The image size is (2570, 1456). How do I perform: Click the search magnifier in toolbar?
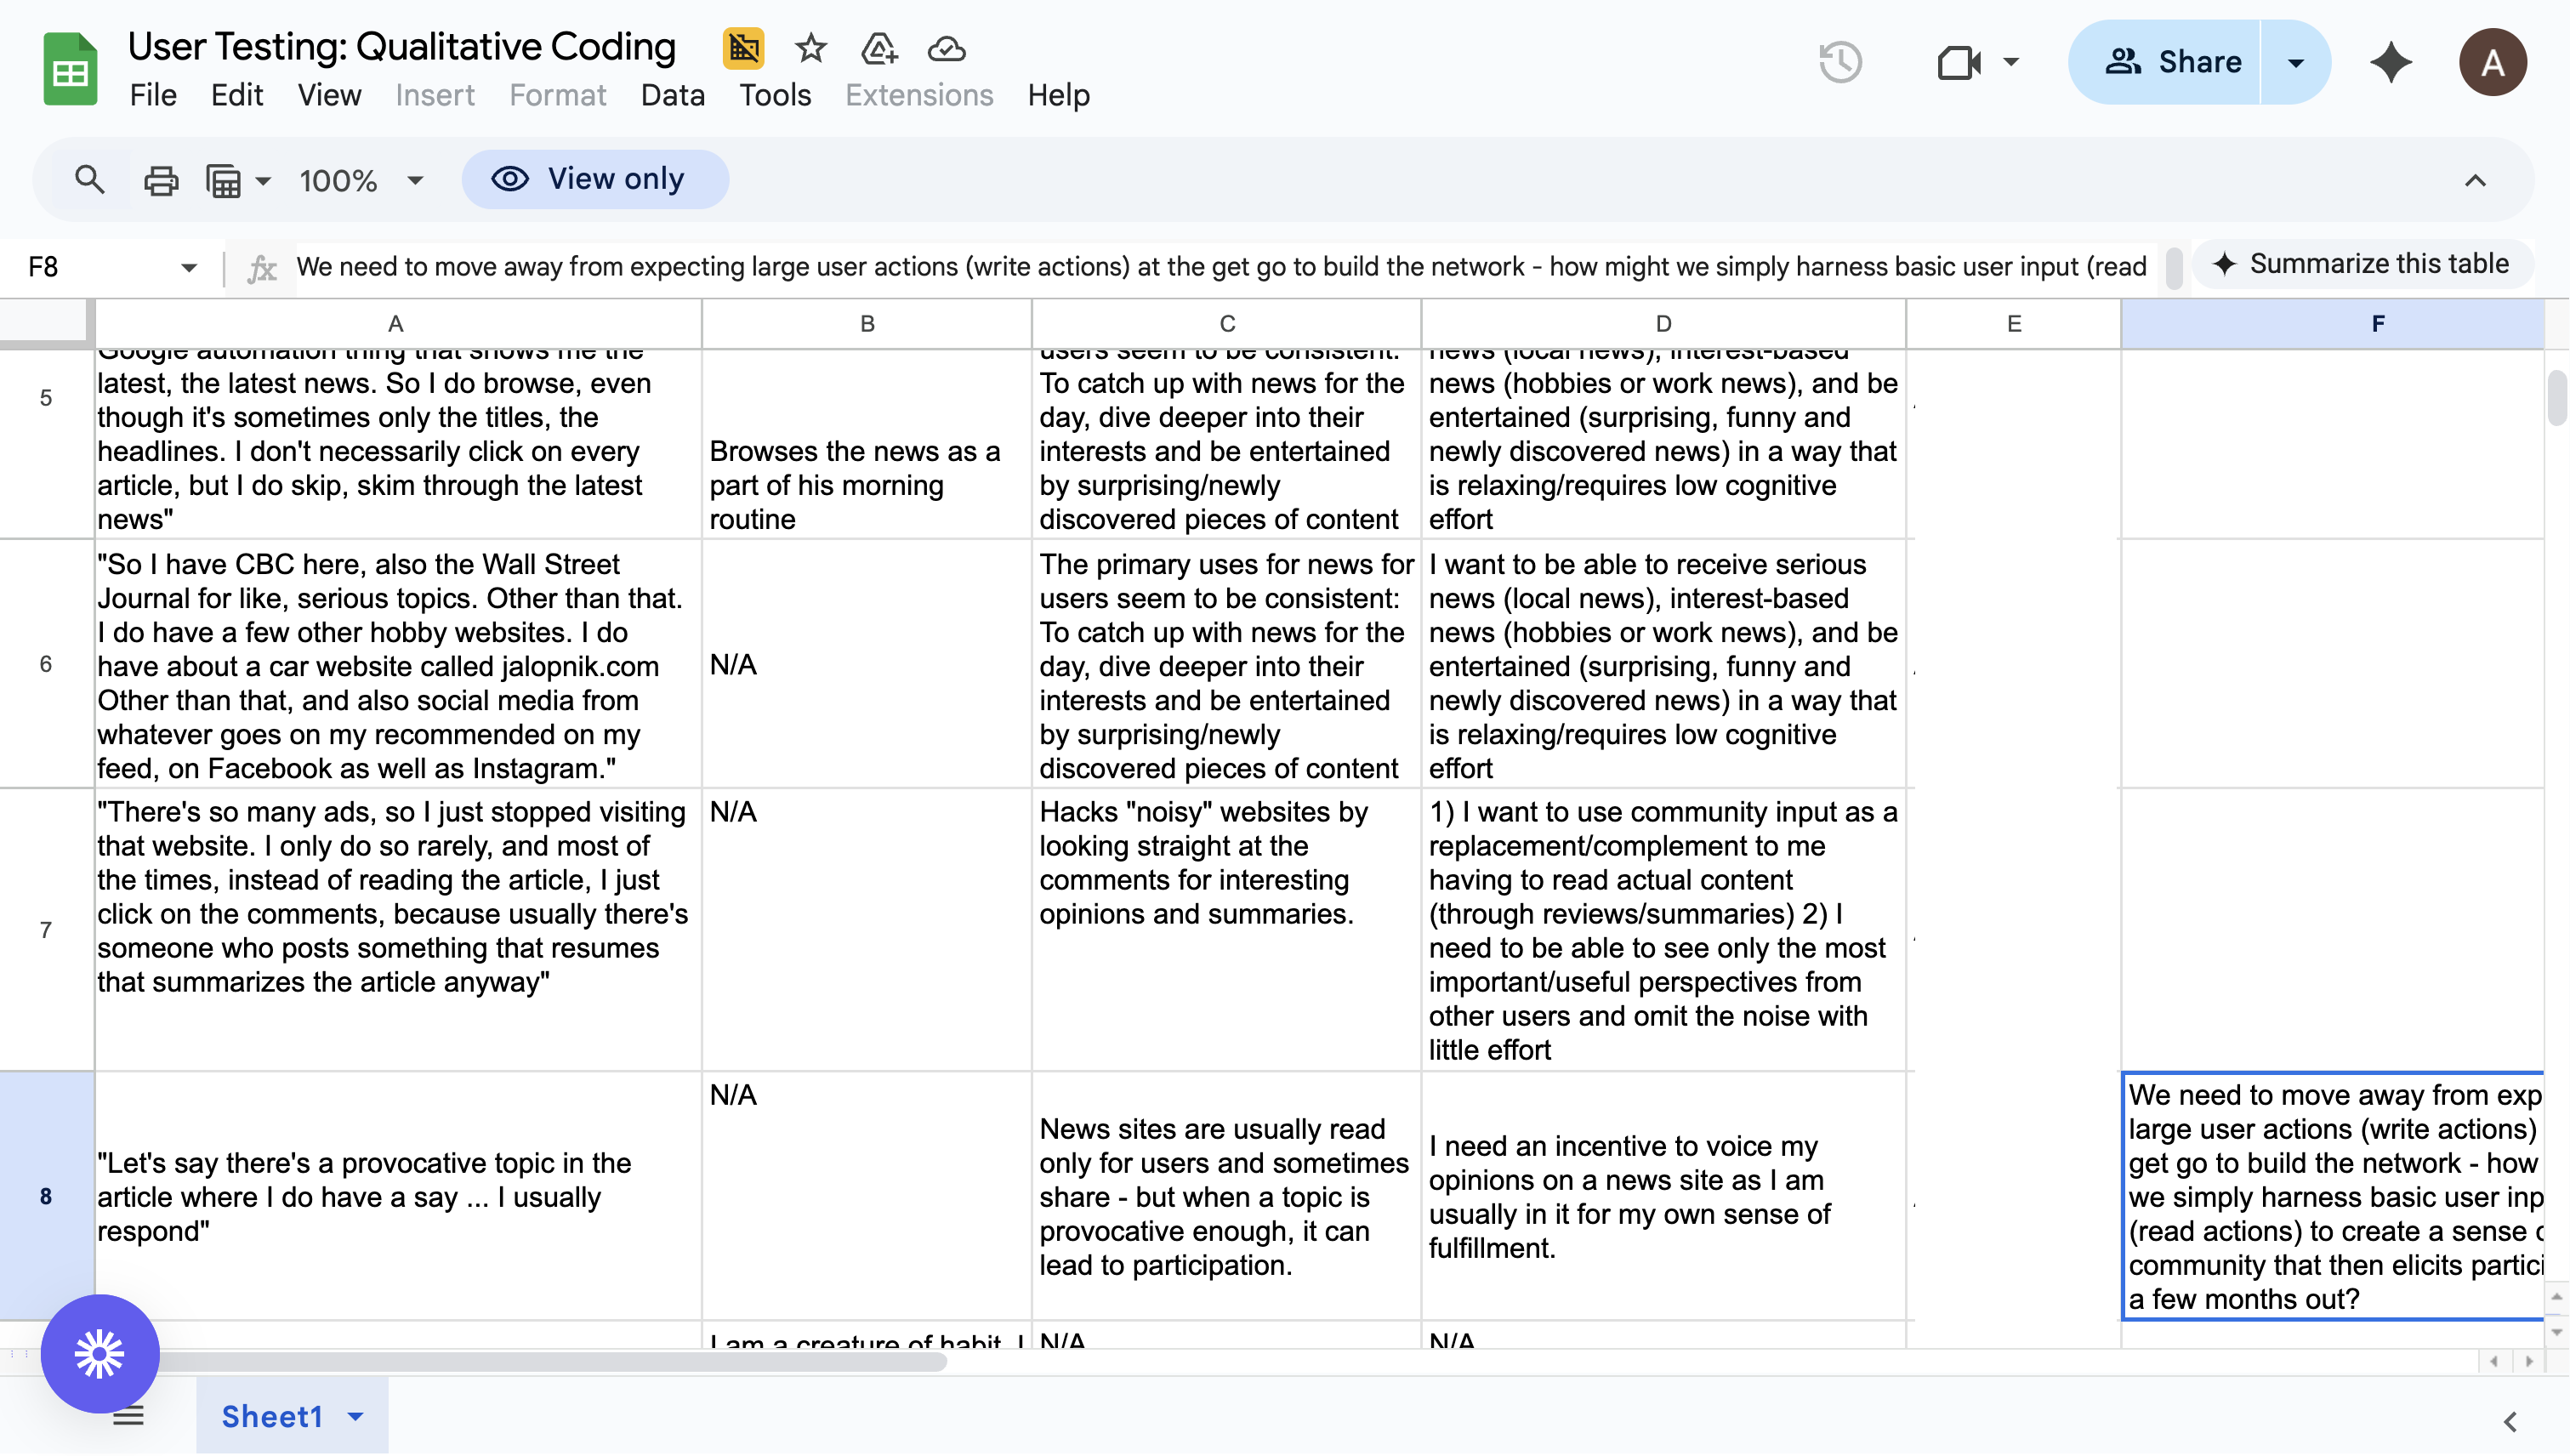click(x=90, y=180)
